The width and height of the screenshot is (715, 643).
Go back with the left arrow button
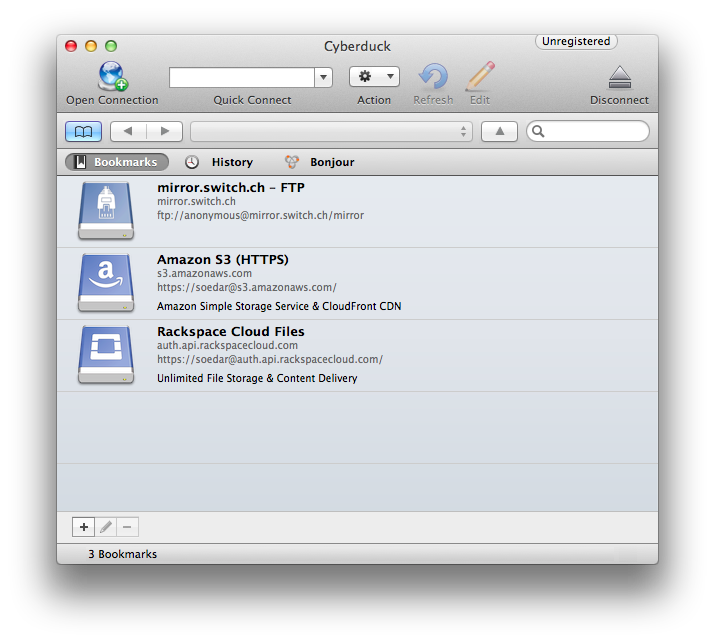point(128,132)
